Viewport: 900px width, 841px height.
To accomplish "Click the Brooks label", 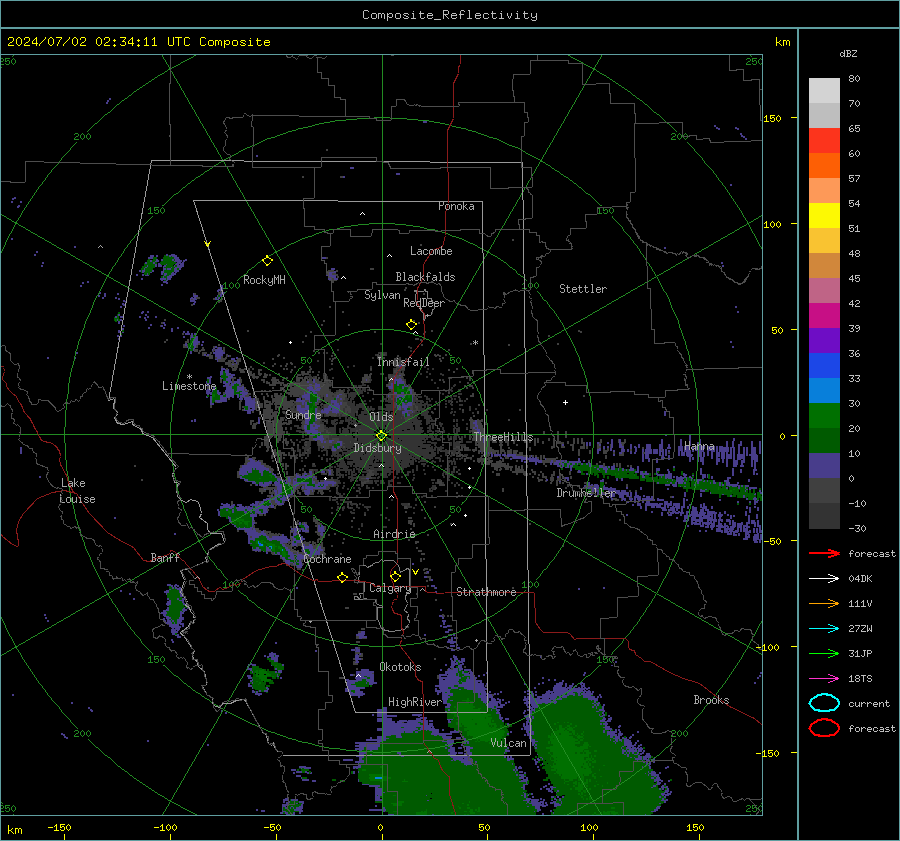I will click(711, 700).
